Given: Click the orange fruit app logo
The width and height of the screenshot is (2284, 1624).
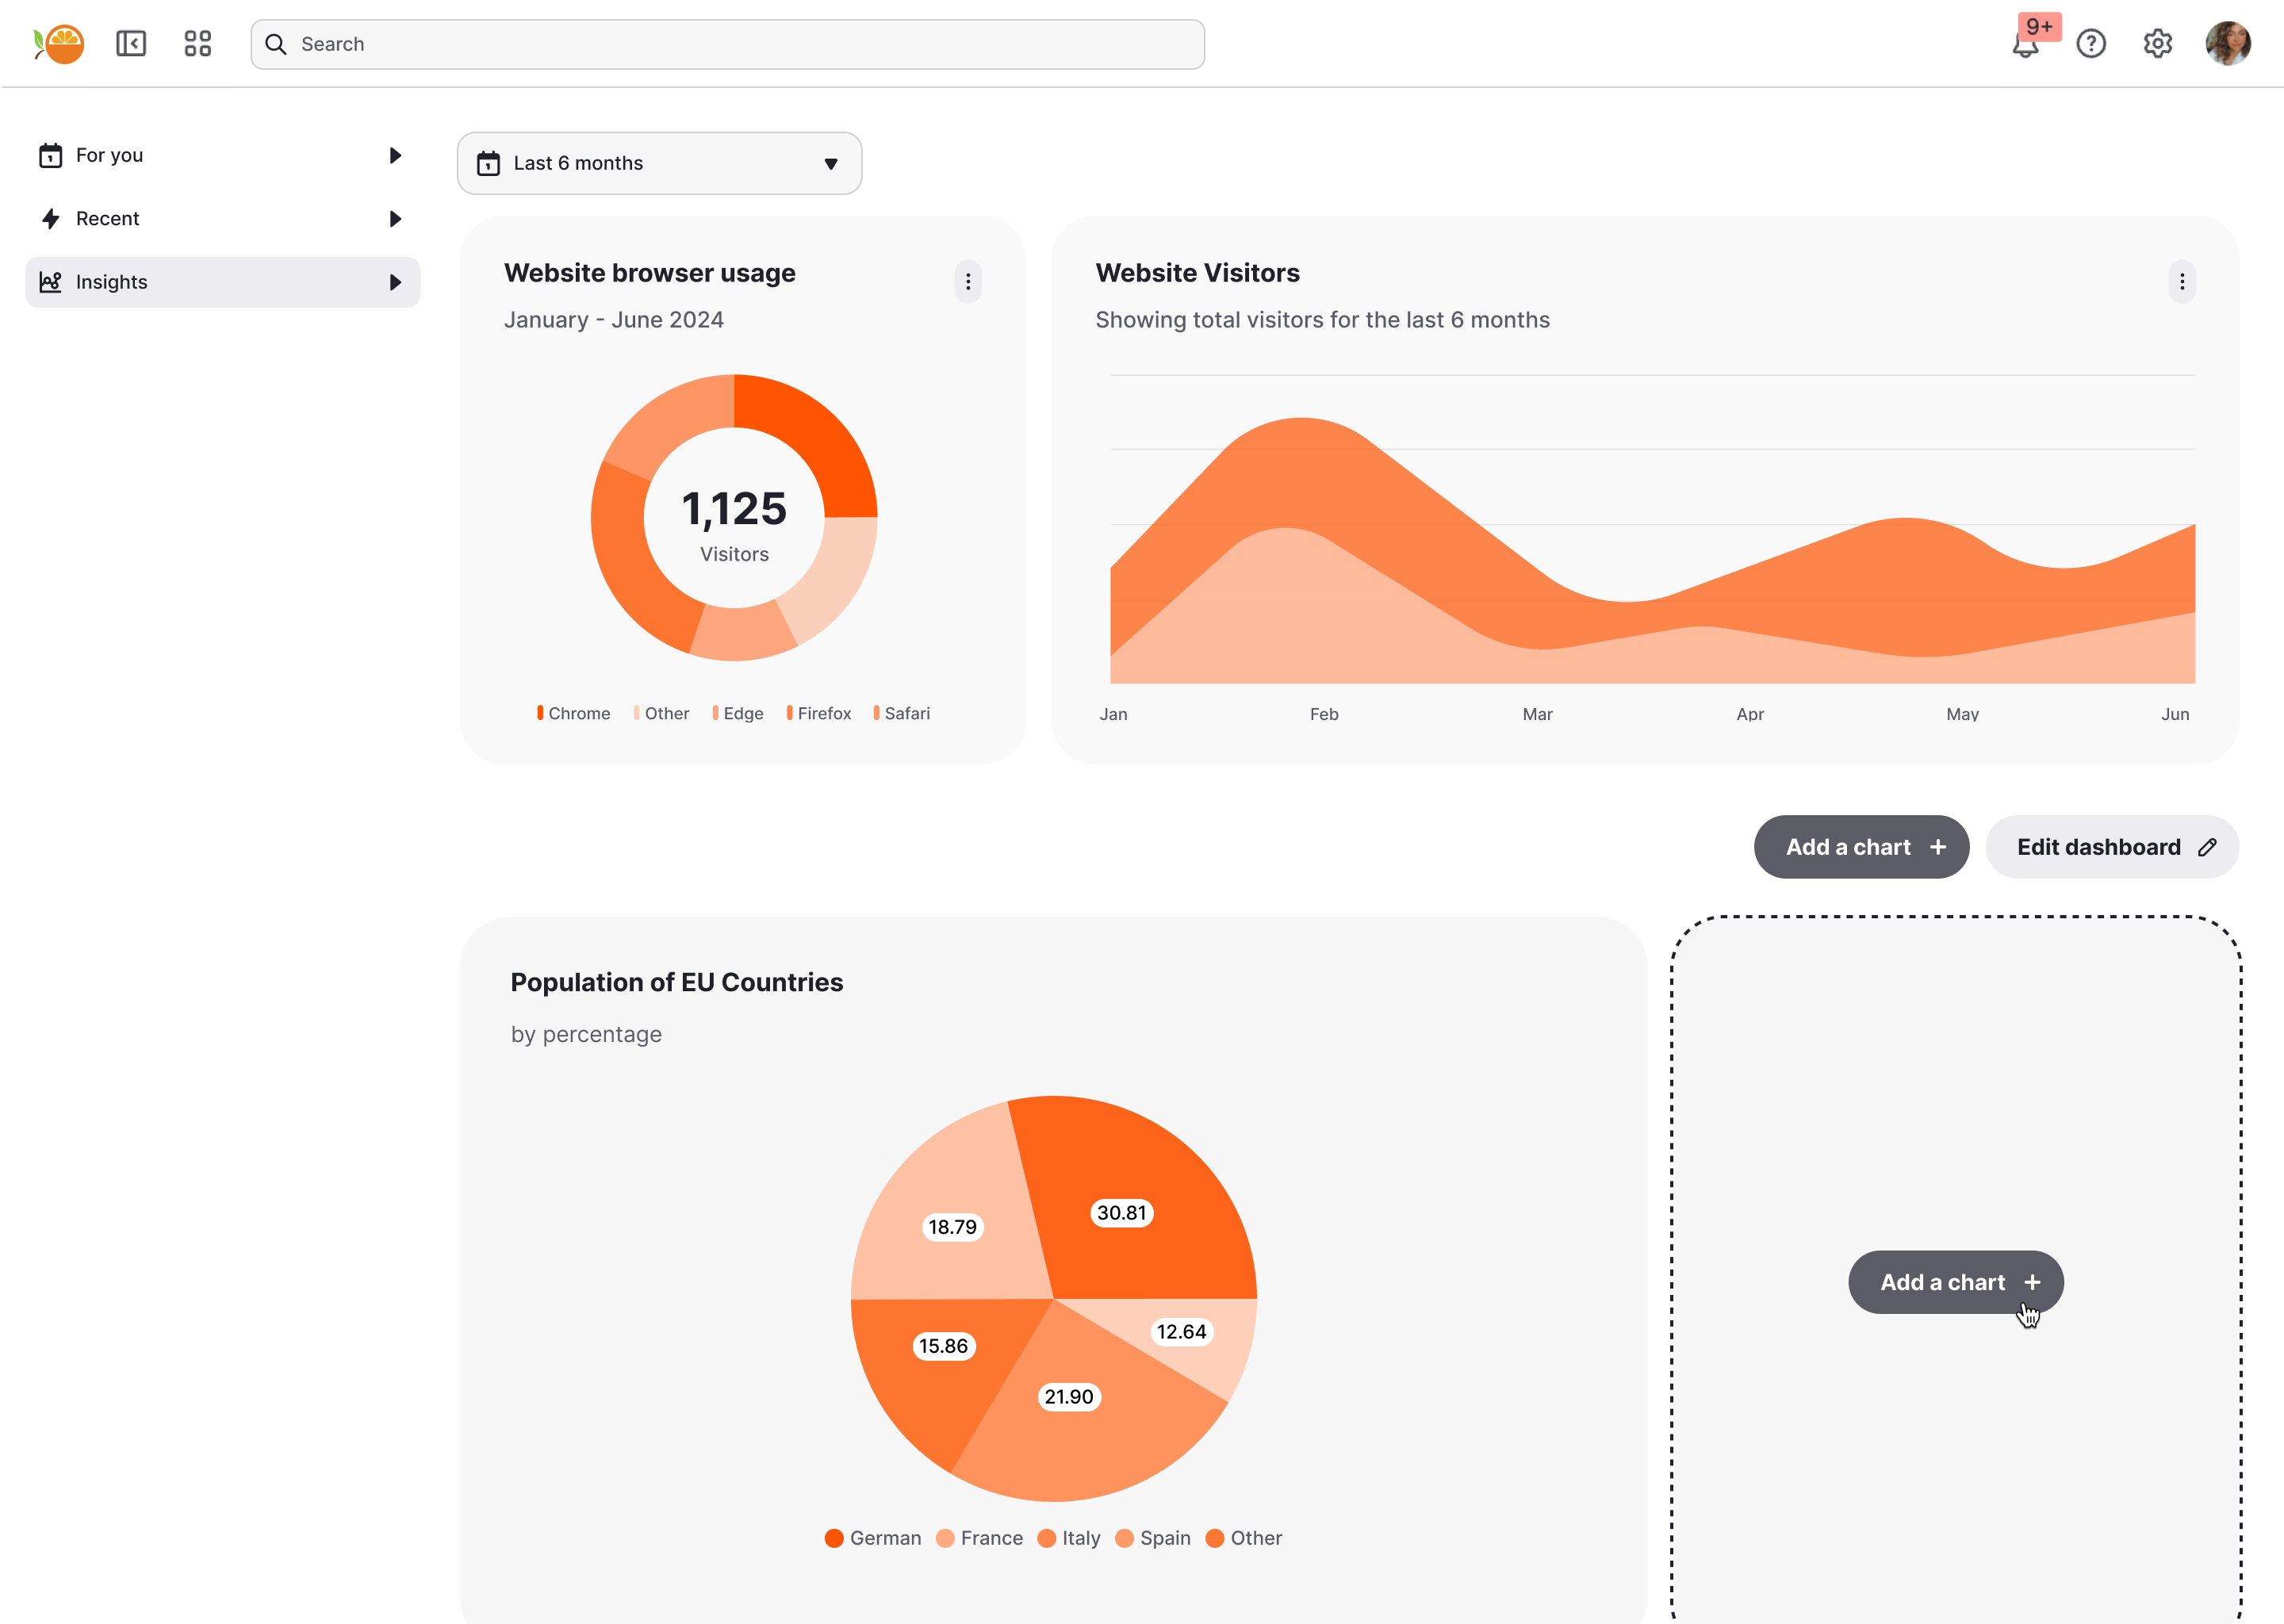Looking at the screenshot, I should coord(60,44).
